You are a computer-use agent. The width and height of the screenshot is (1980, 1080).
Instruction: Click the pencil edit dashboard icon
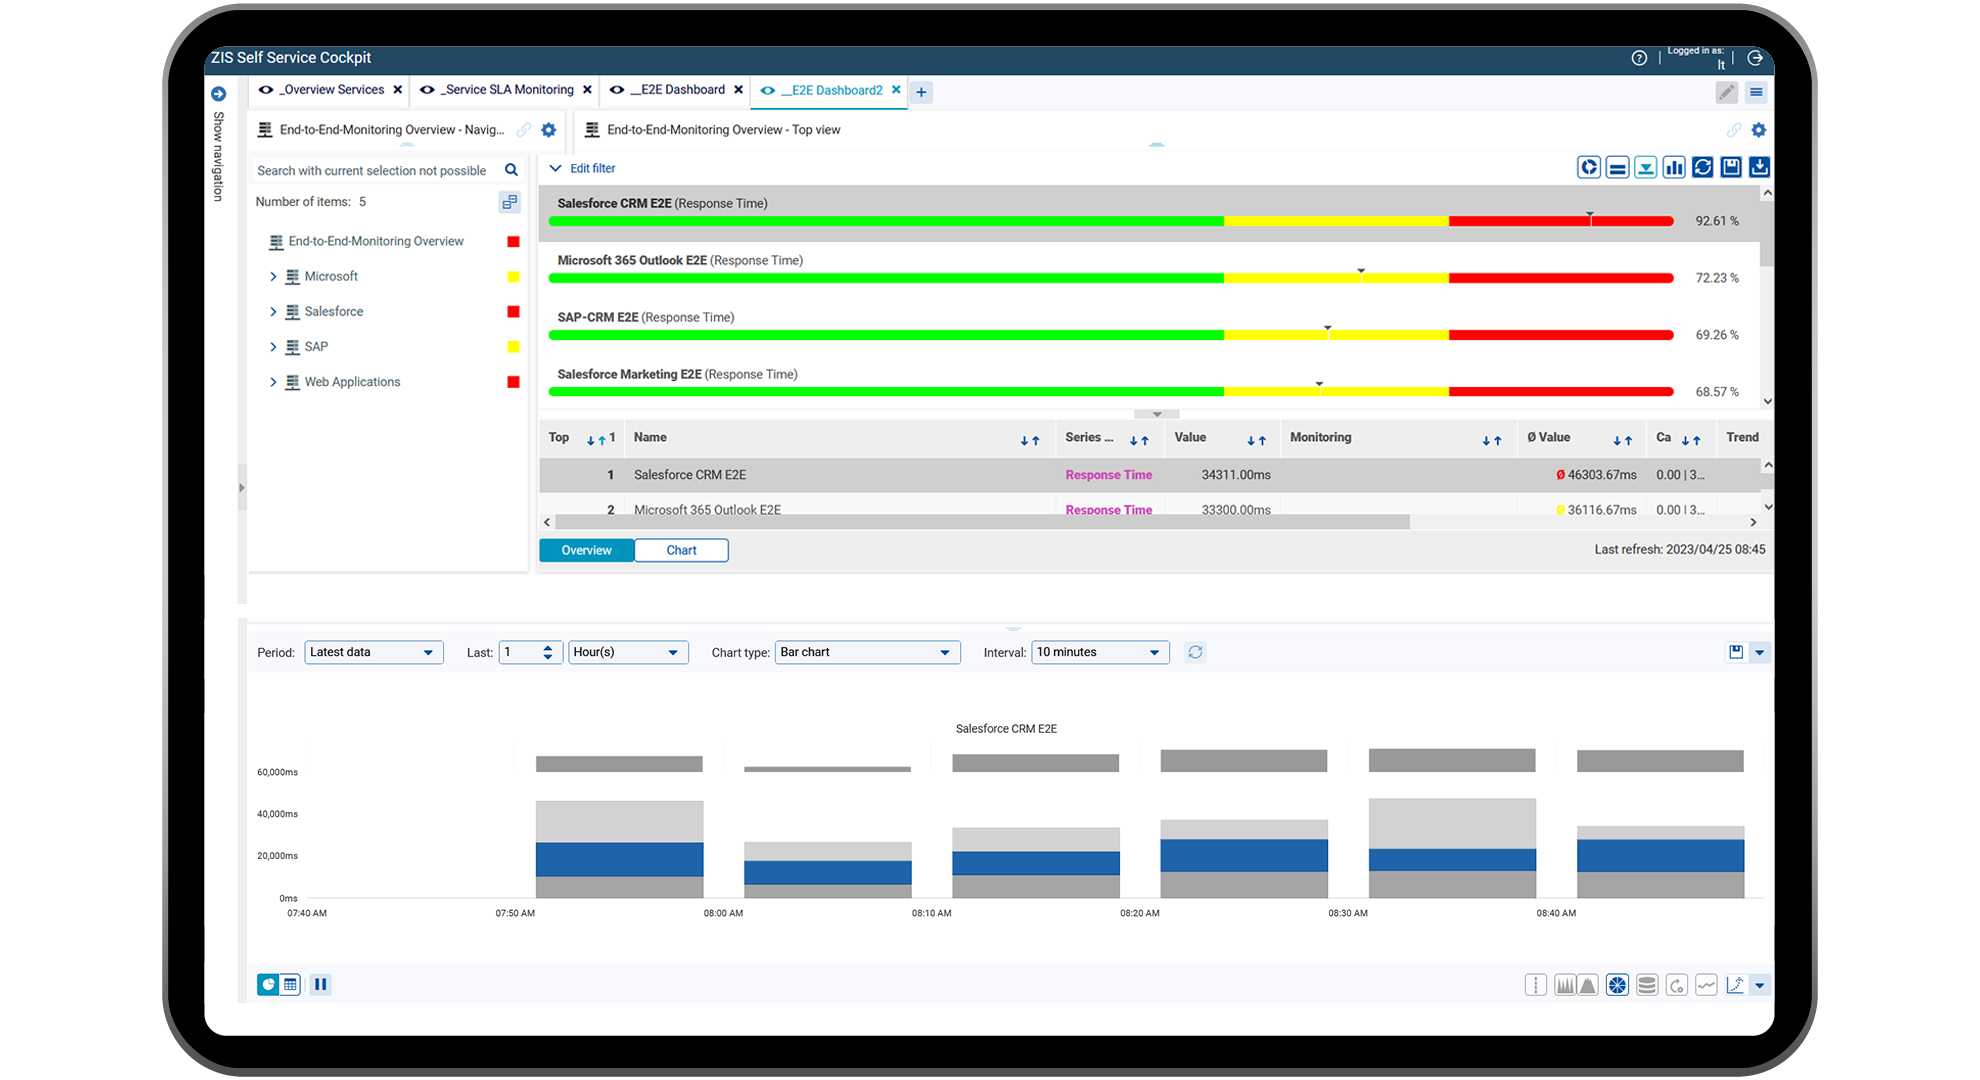coord(1726,92)
